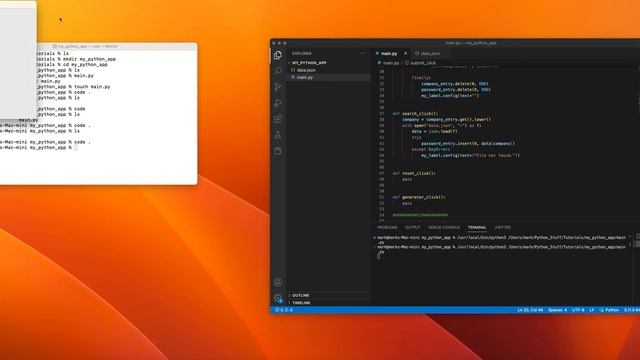Click the def reset_click() line in editor
This screenshot has width=640, height=360.
pos(414,173)
